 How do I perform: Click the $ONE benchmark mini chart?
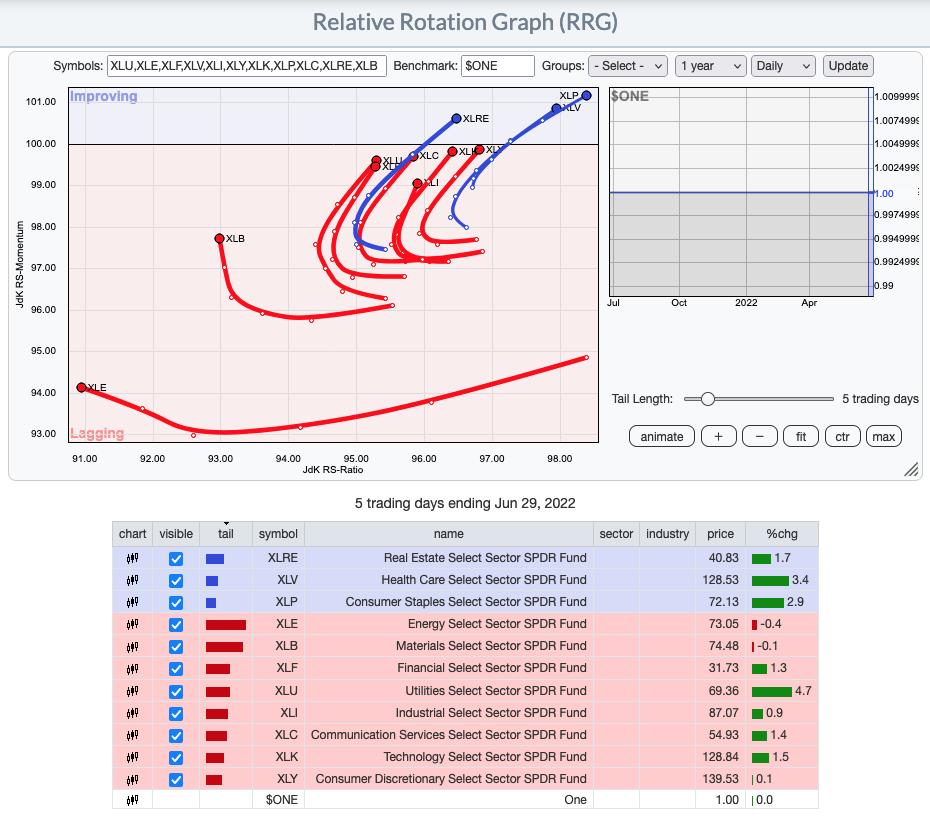[741, 192]
